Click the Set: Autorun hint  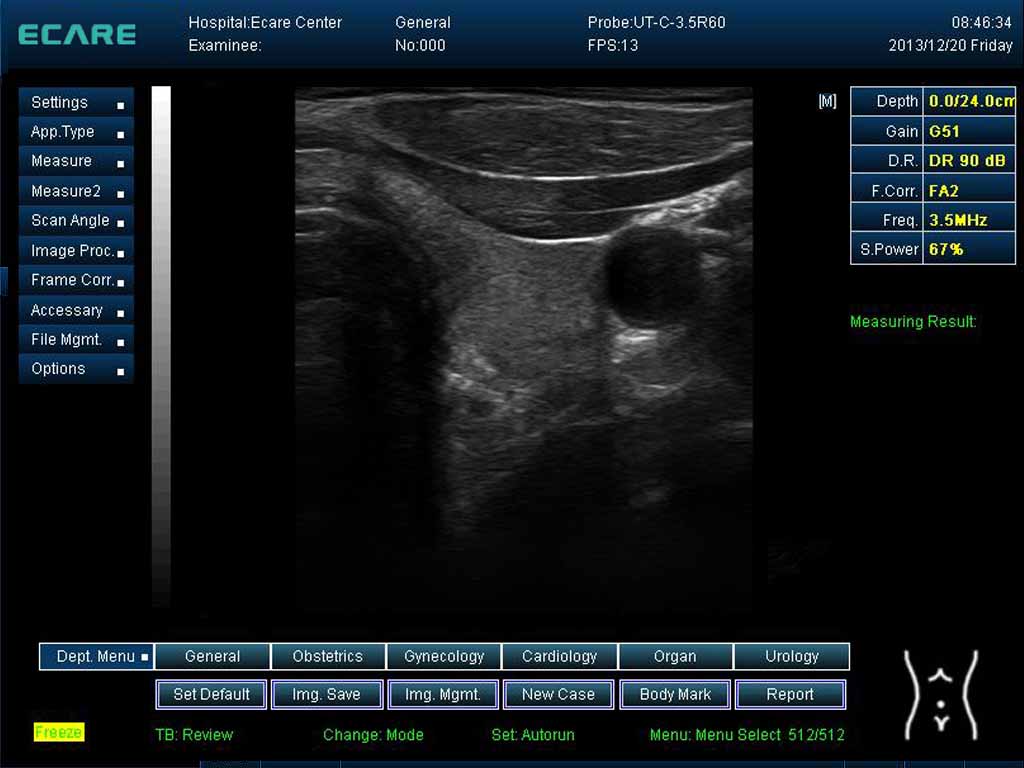coord(533,735)
